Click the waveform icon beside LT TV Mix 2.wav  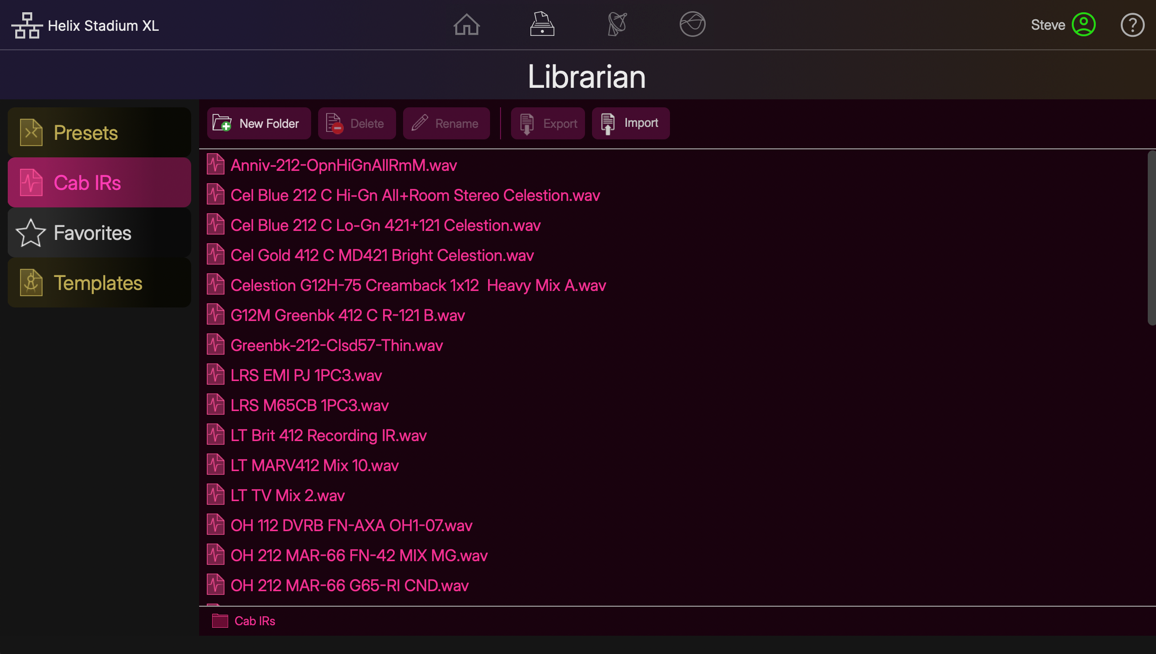[x=215, y=495]
